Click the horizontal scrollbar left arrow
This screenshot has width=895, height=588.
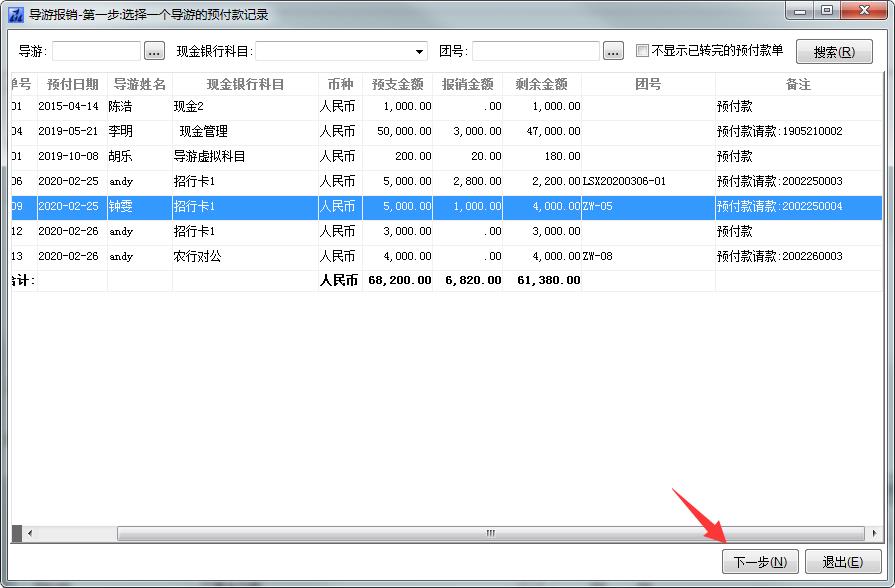(x=28, y=533)
